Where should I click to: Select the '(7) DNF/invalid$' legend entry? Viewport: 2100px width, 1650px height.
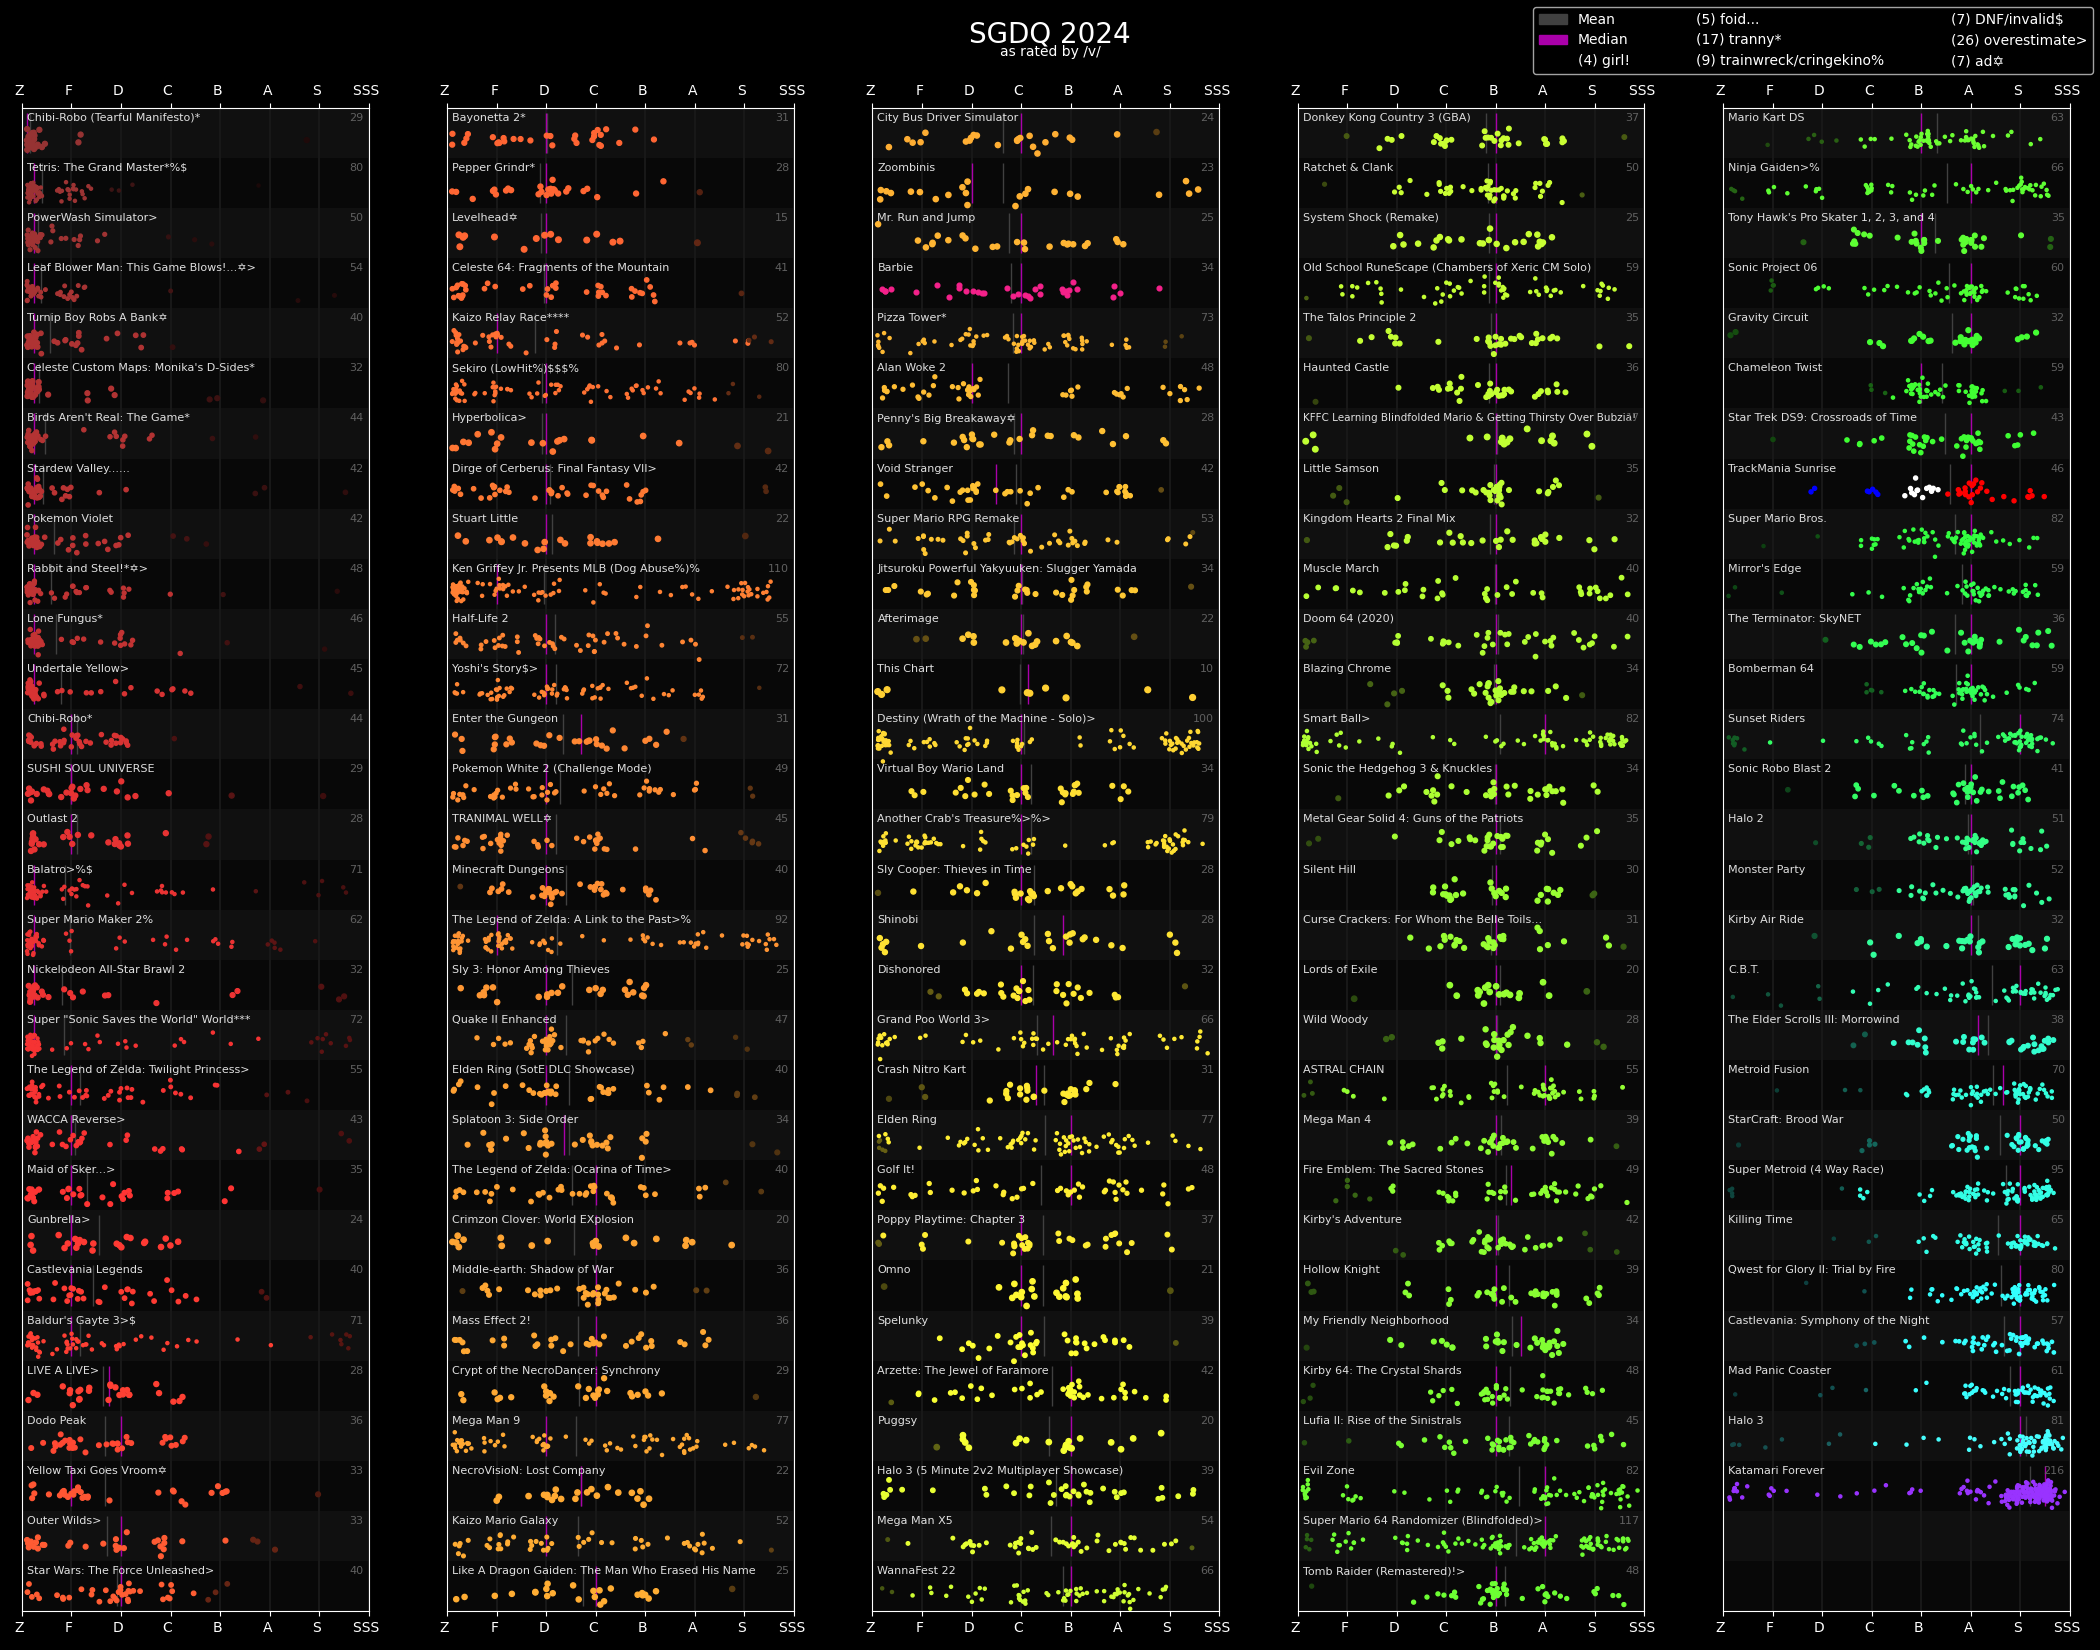(2007, 19)
